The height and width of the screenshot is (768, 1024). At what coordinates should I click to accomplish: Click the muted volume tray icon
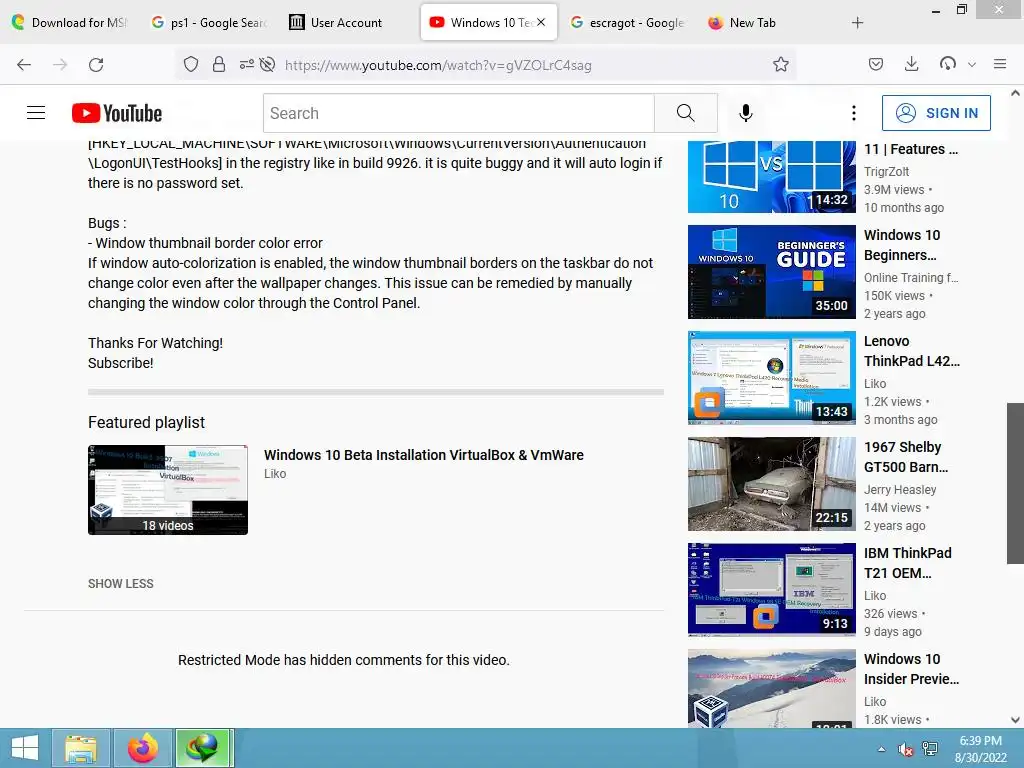(x=906, y=750)
